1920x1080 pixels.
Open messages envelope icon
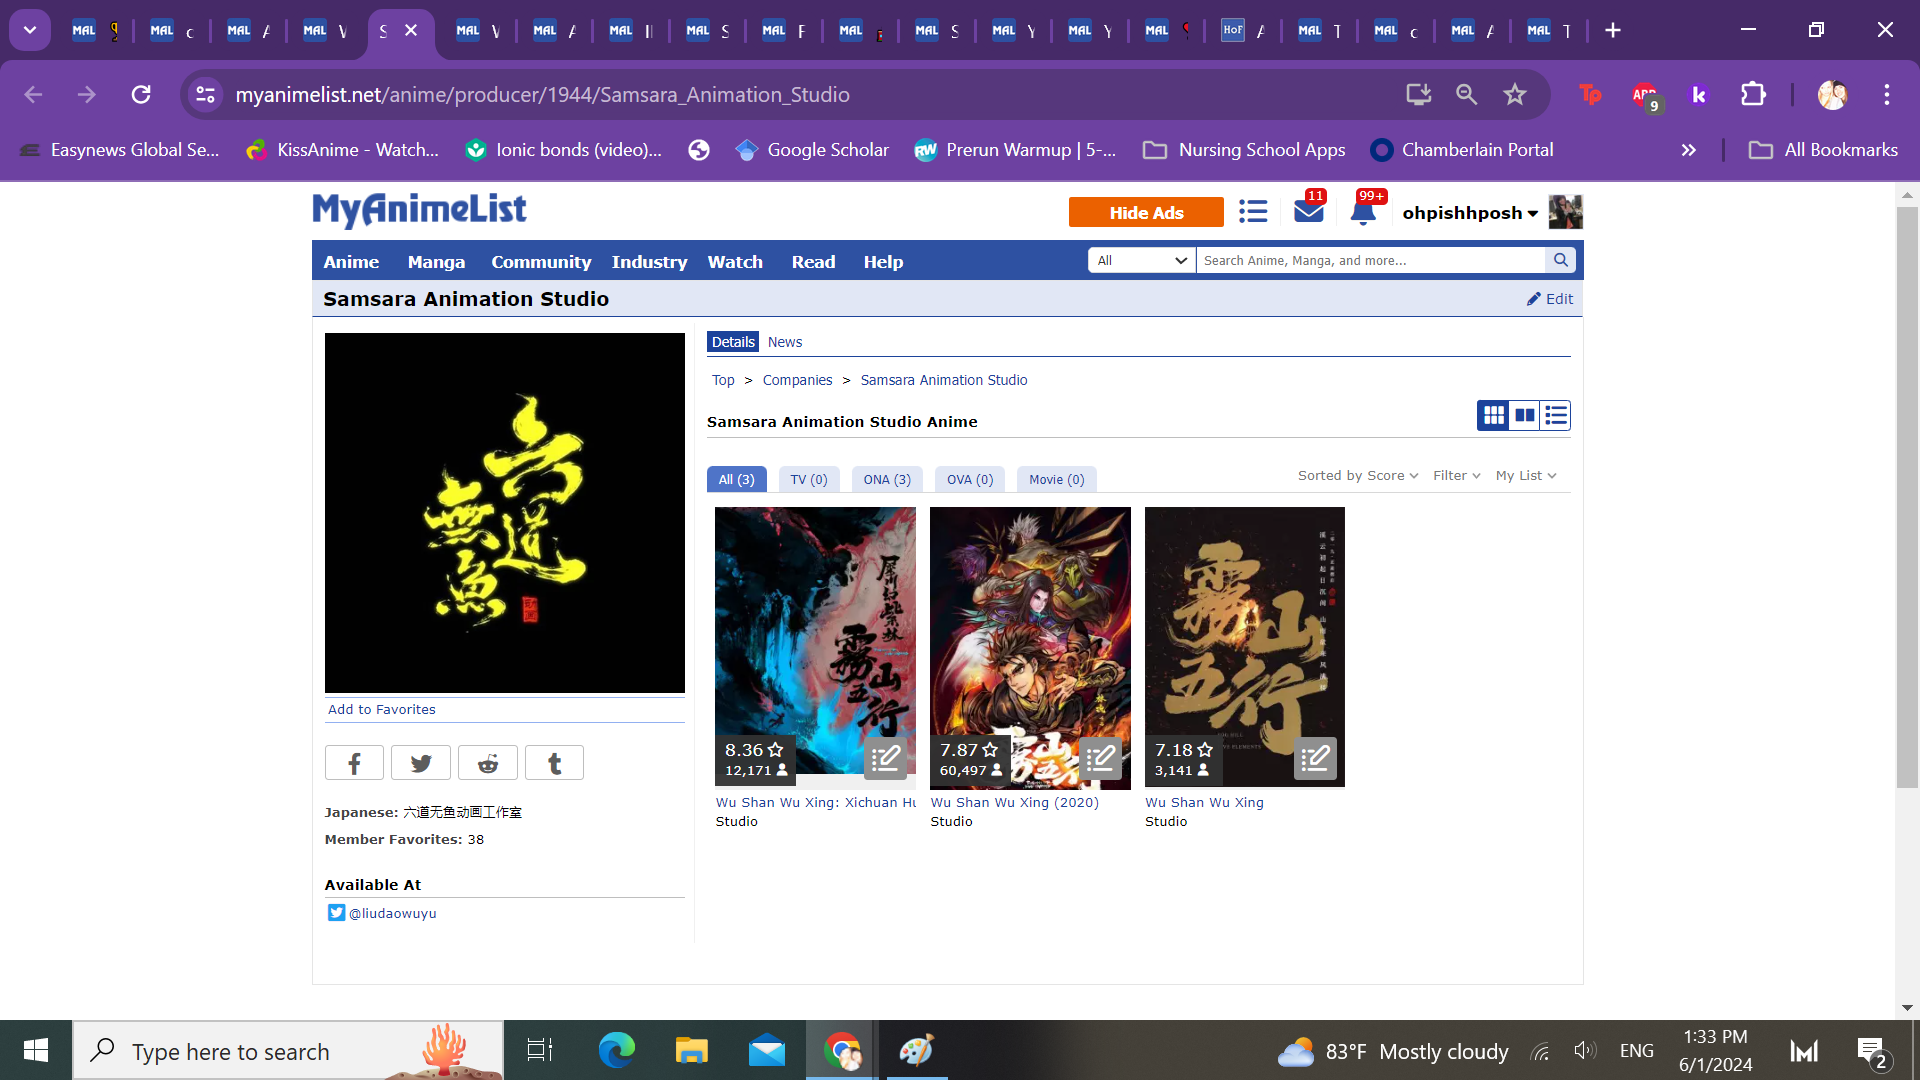click(x=1308, y=212)
